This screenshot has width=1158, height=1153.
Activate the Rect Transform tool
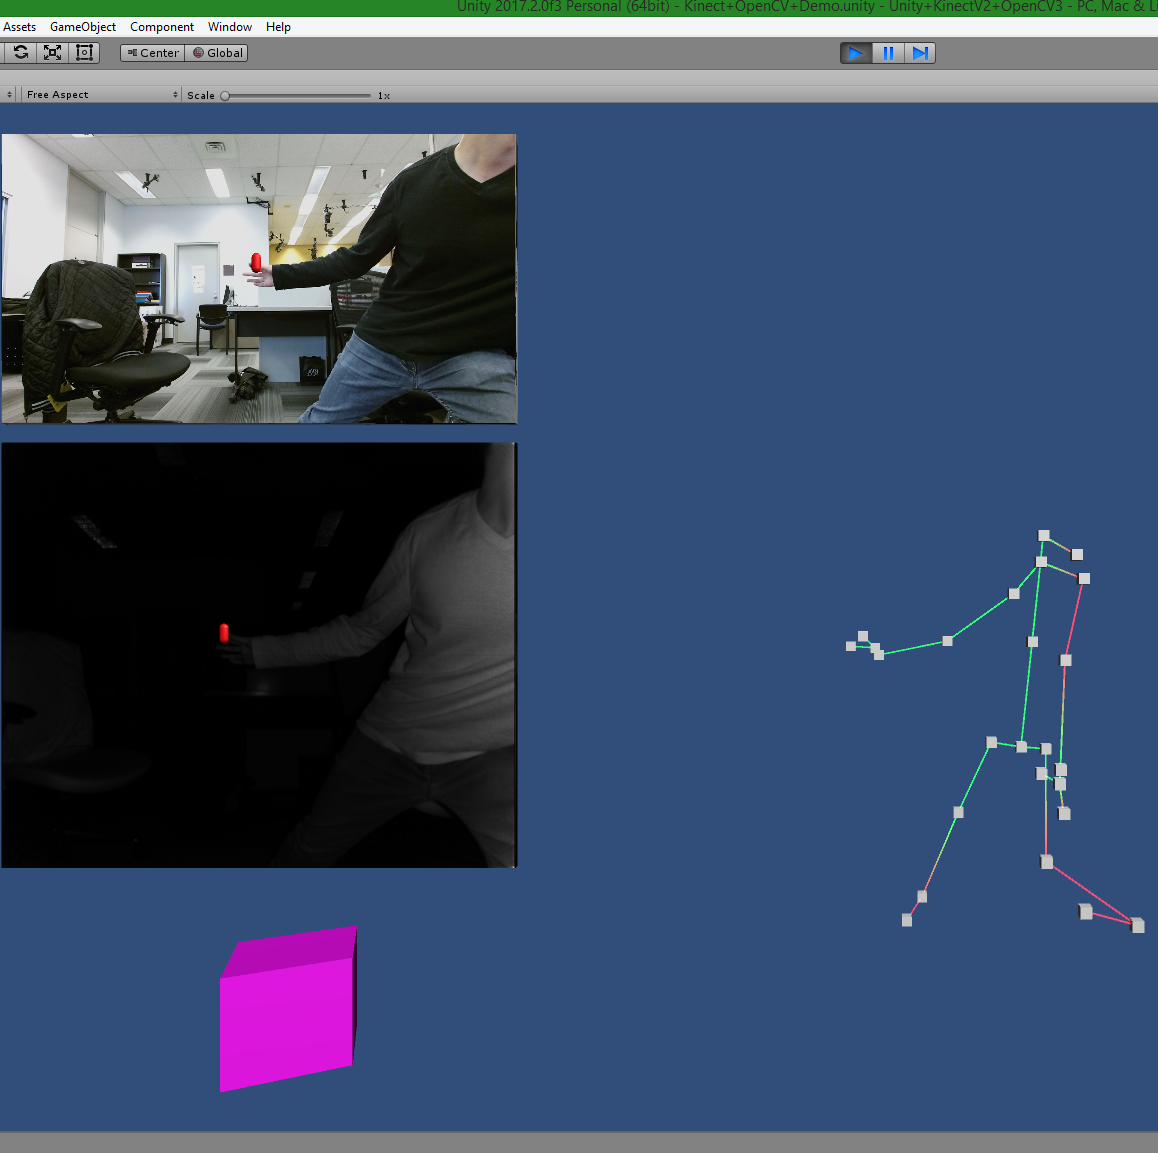tap(85, 53)
